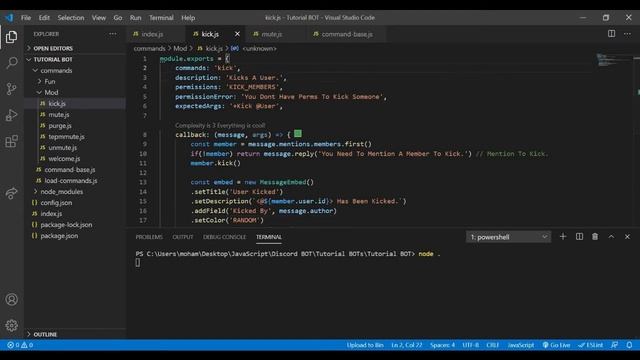The image size is (640, 360).
Task: Collapse the commands folder
Action: [56, 70]
